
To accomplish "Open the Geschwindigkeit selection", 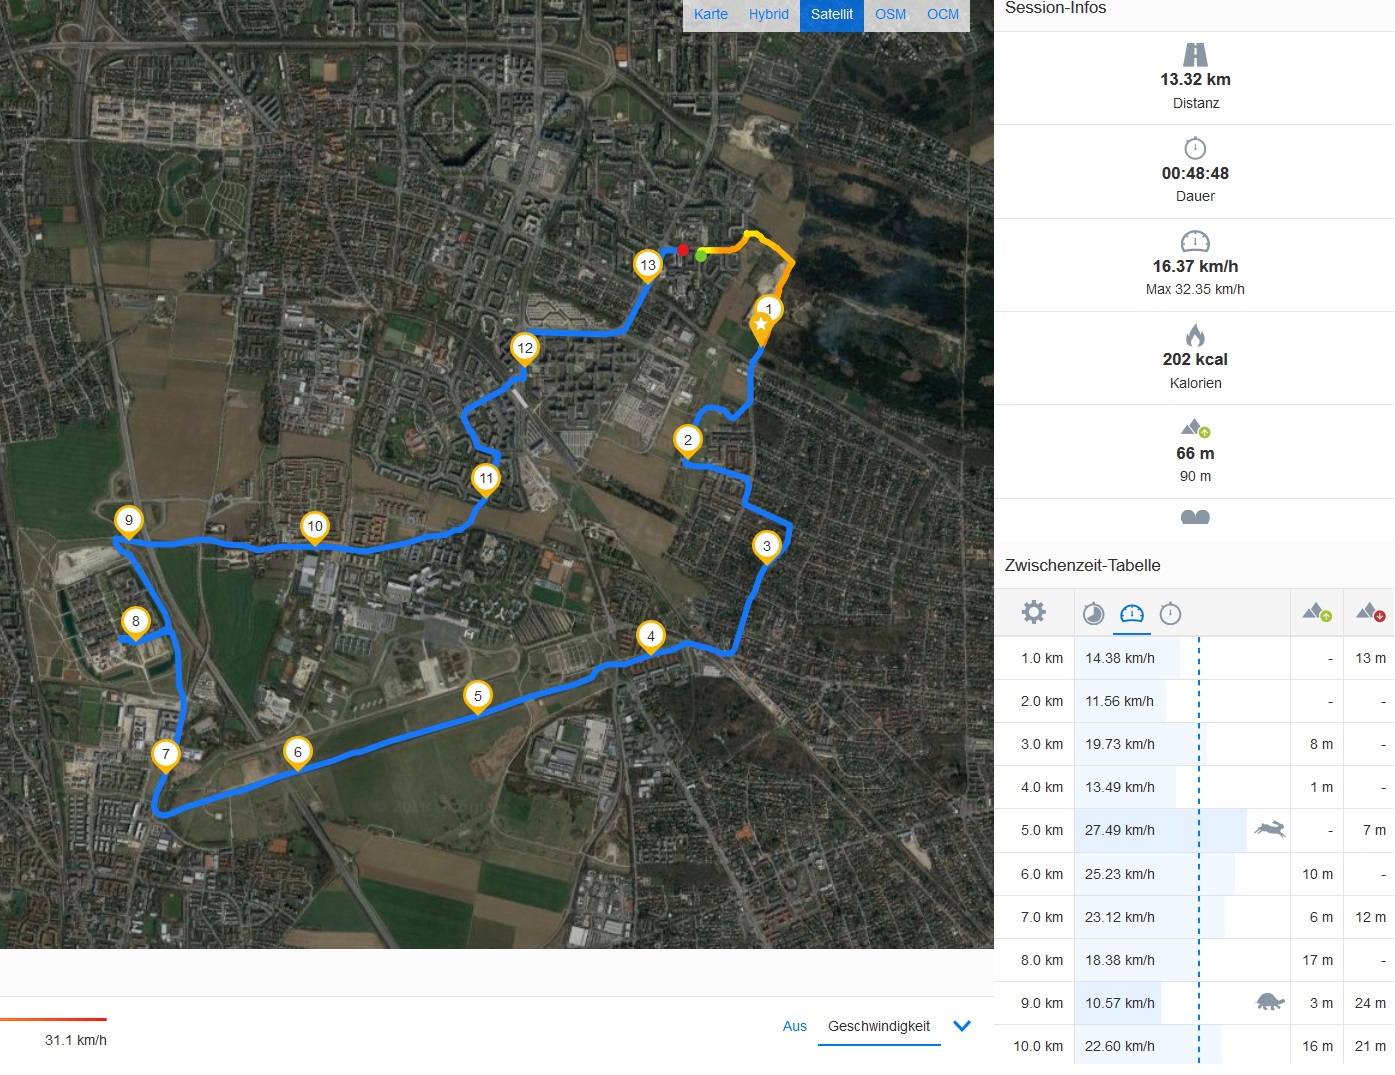I will coord(879,1026).
